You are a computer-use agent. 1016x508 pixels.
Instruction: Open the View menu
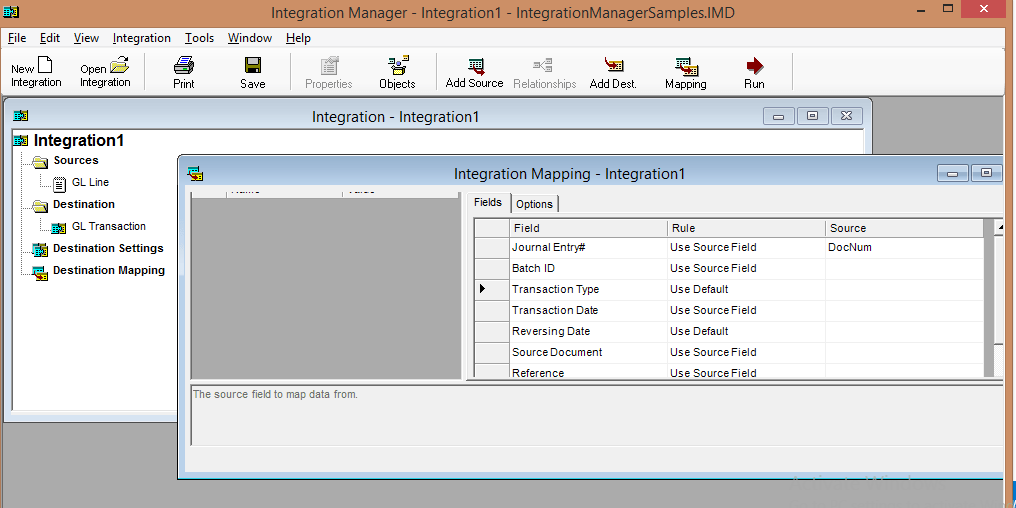point(86,38)
